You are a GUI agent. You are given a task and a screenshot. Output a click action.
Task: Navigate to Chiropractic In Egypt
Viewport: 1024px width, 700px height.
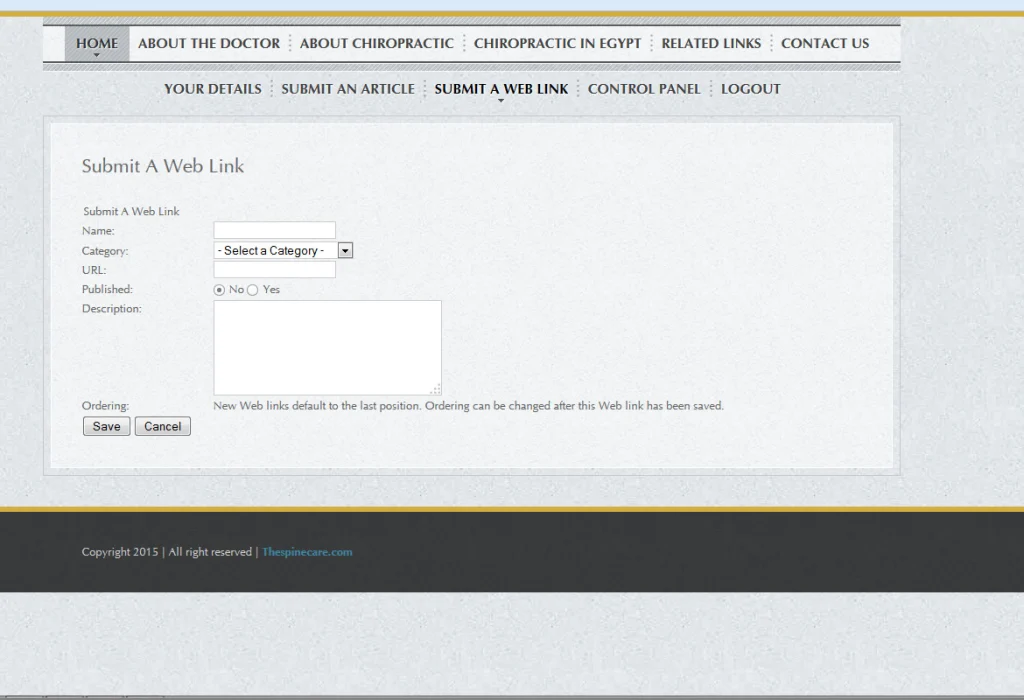click(x=557, y=44)
